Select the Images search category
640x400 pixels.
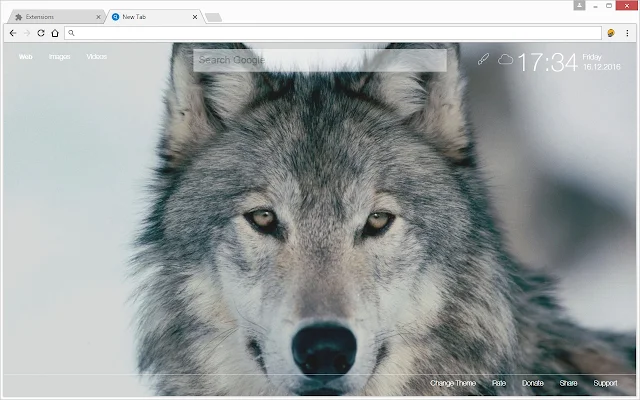click(x=60, y=57)
